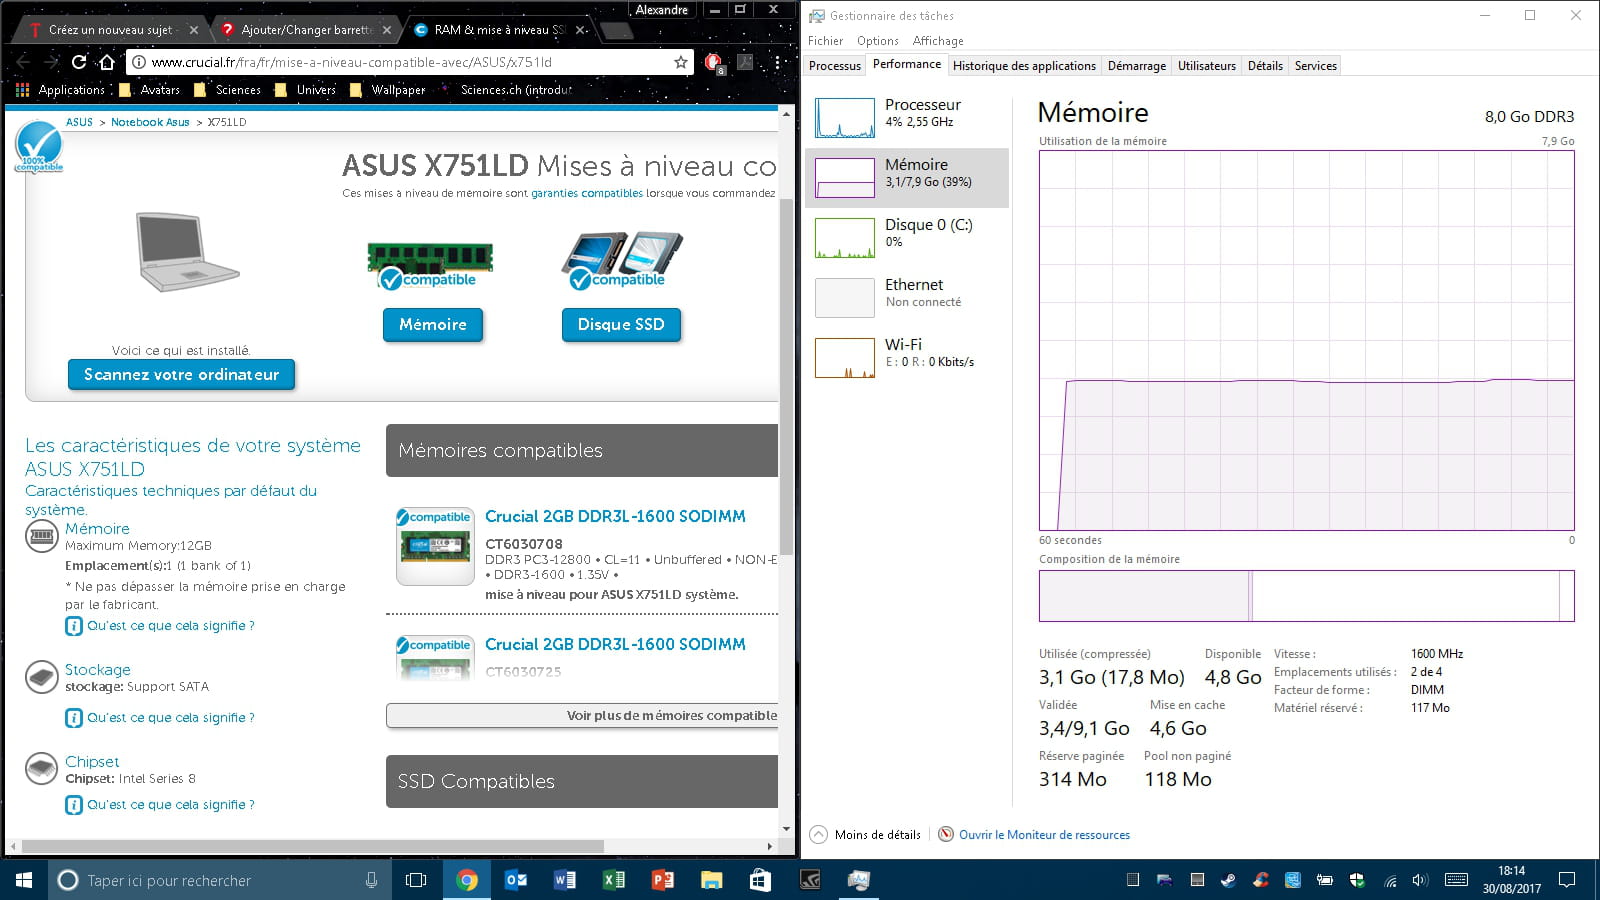The width and height of the screenshot is (1600, 900).
Task: Click the Chrome address bar URL
Action: click(351, 62)
